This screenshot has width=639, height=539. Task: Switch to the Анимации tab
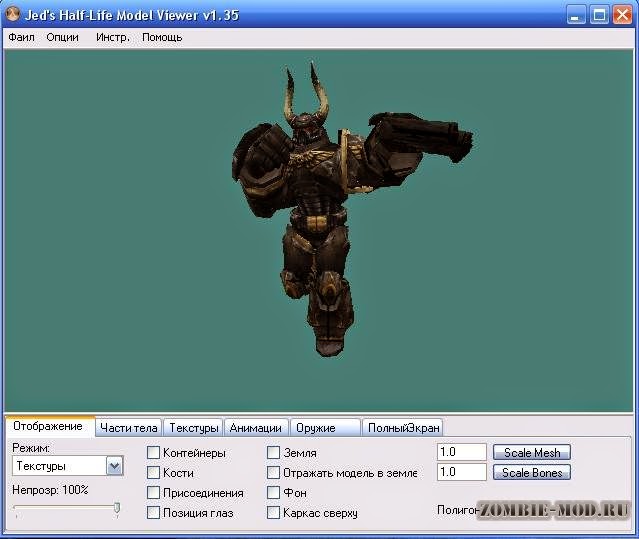pos(256,428)
